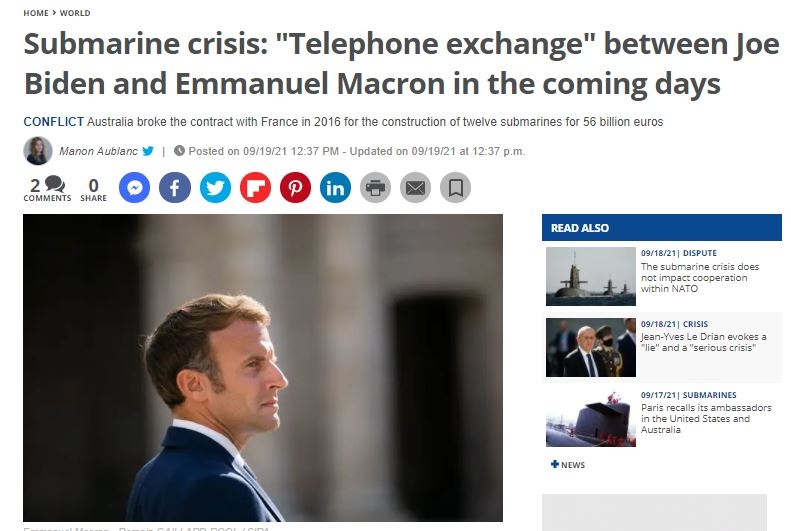This screenshot has height=531, width=791.
Task: Read NATO cooperation submarine article
Action: click(699, 278)
